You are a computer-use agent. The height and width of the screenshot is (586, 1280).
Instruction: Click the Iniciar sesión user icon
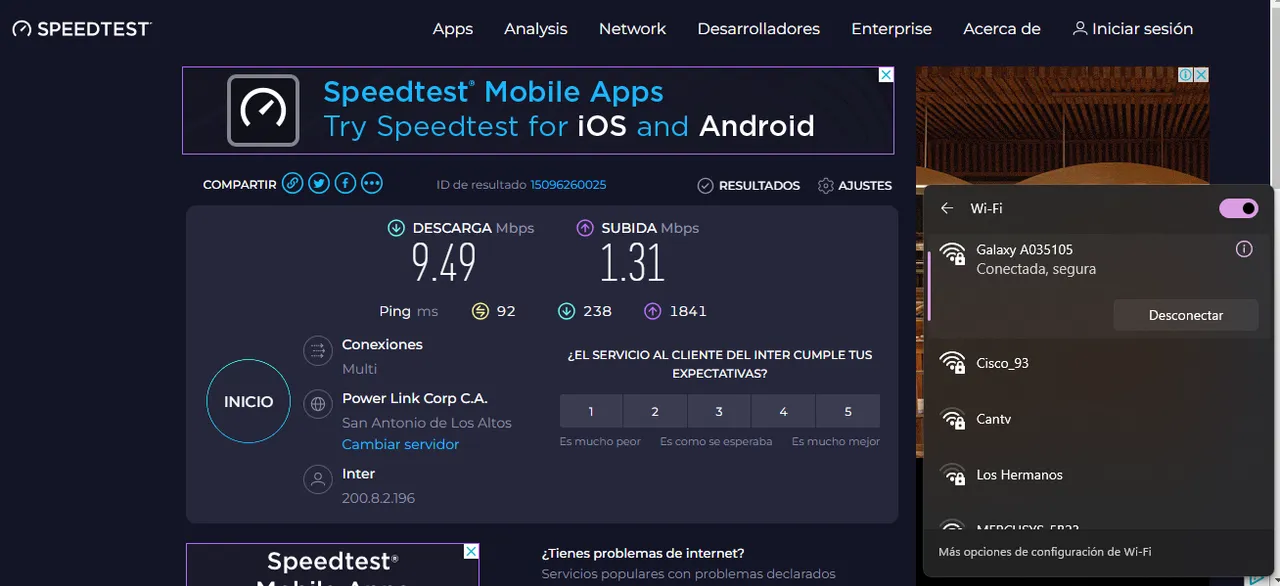point(1080,29)
